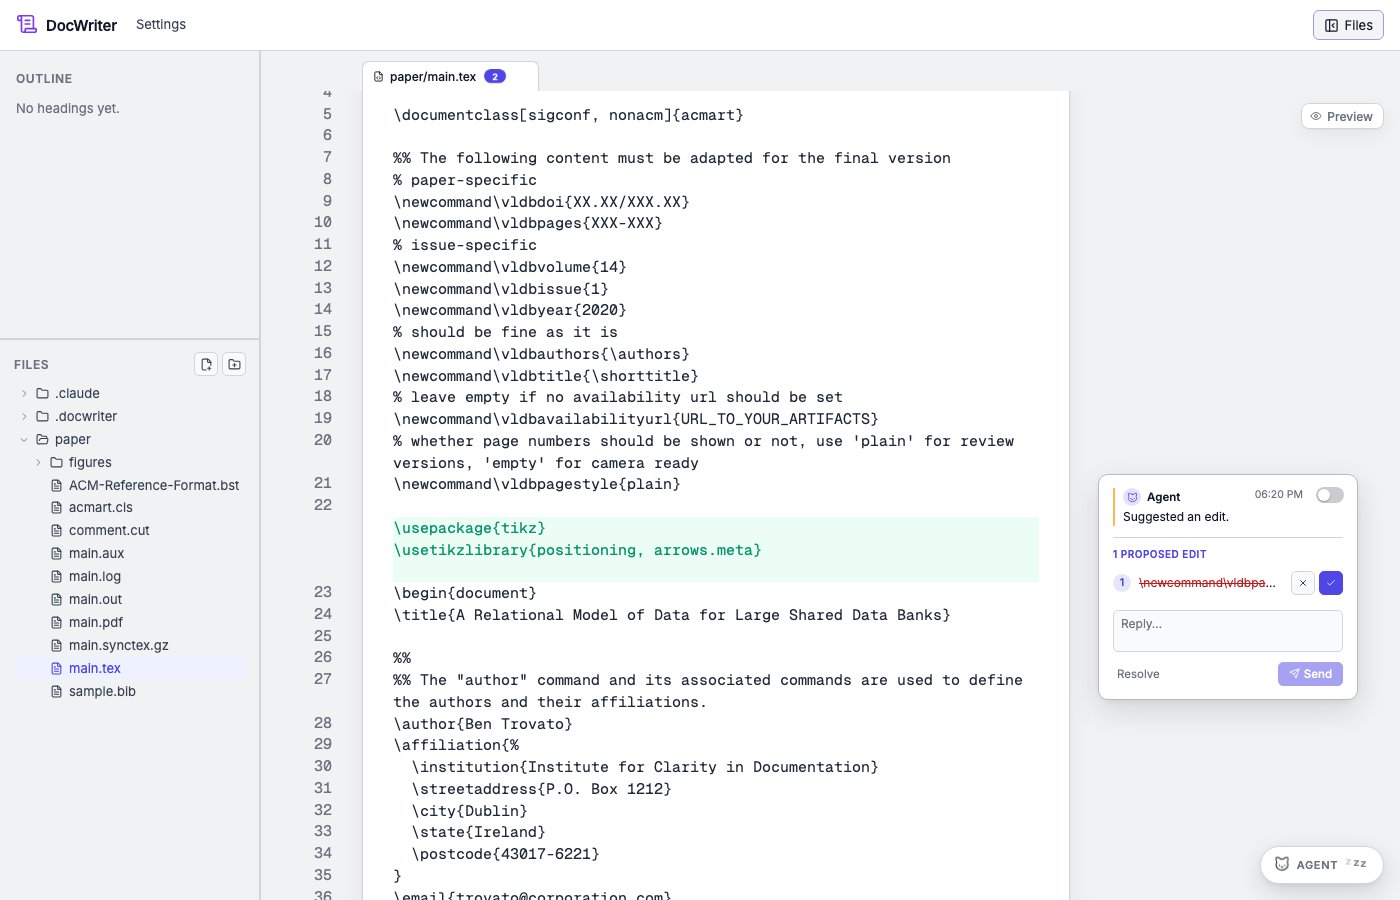Click the .docwriter folder icon

pos(43,416)
